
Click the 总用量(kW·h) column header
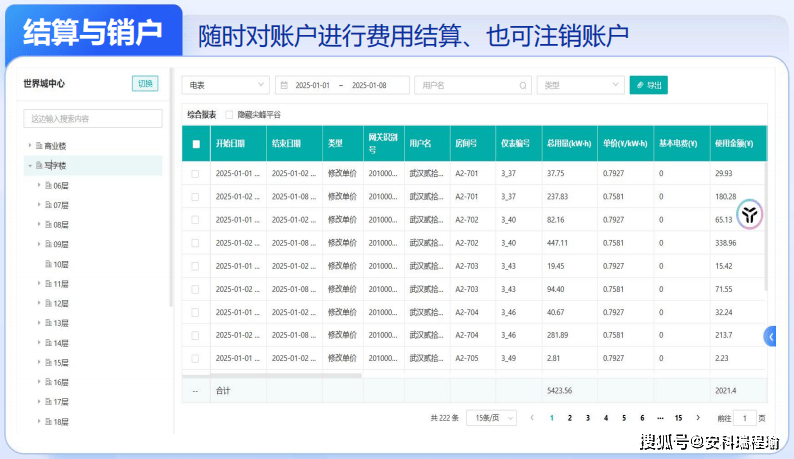click(x=569, y=144)
